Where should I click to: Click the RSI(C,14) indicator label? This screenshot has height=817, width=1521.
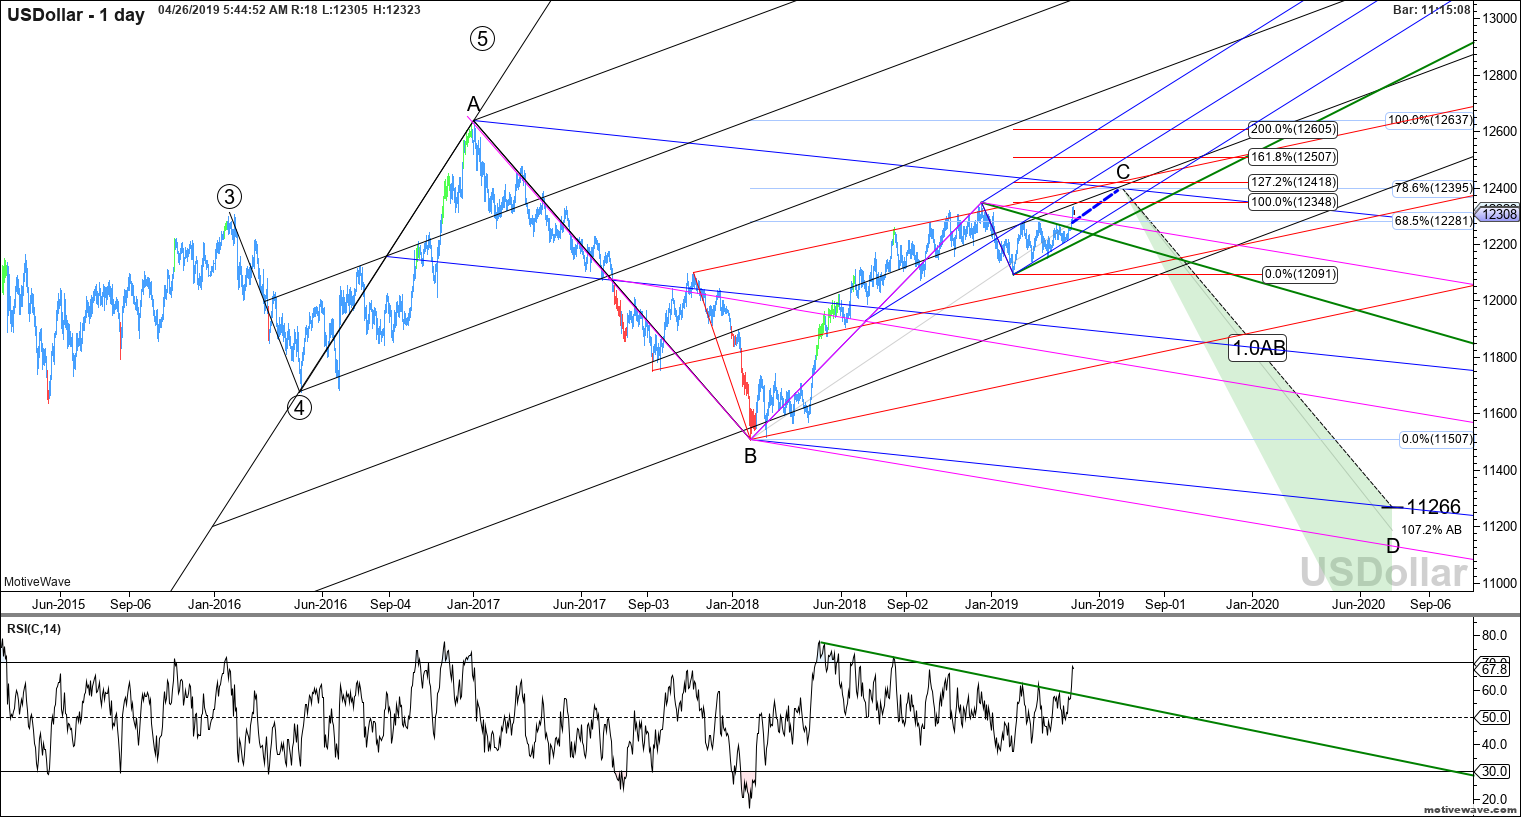pyautogui.click(x=32, y=629)
